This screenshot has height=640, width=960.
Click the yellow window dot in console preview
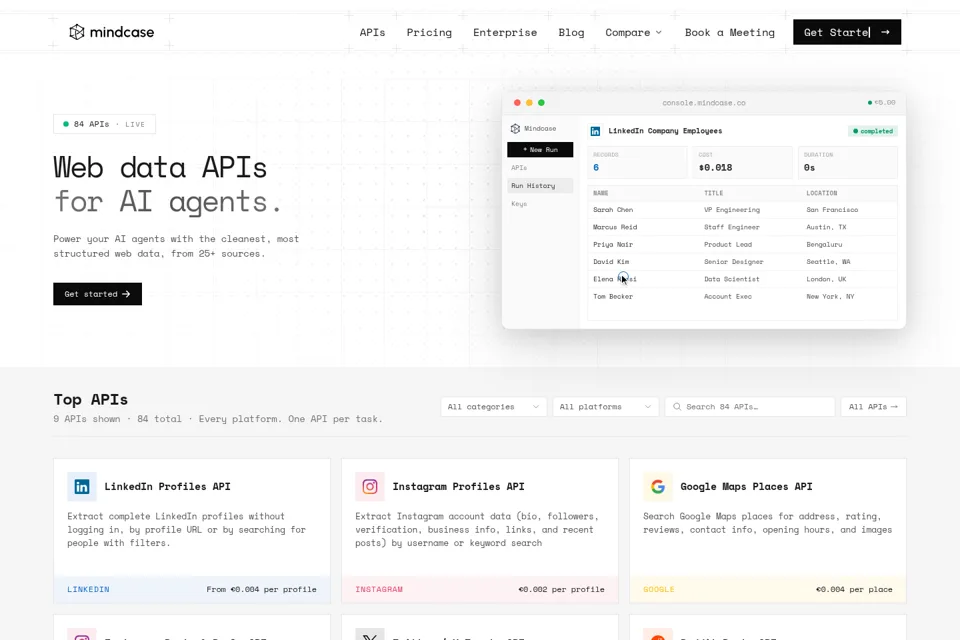pyautogui.click(x=529, y=103)
